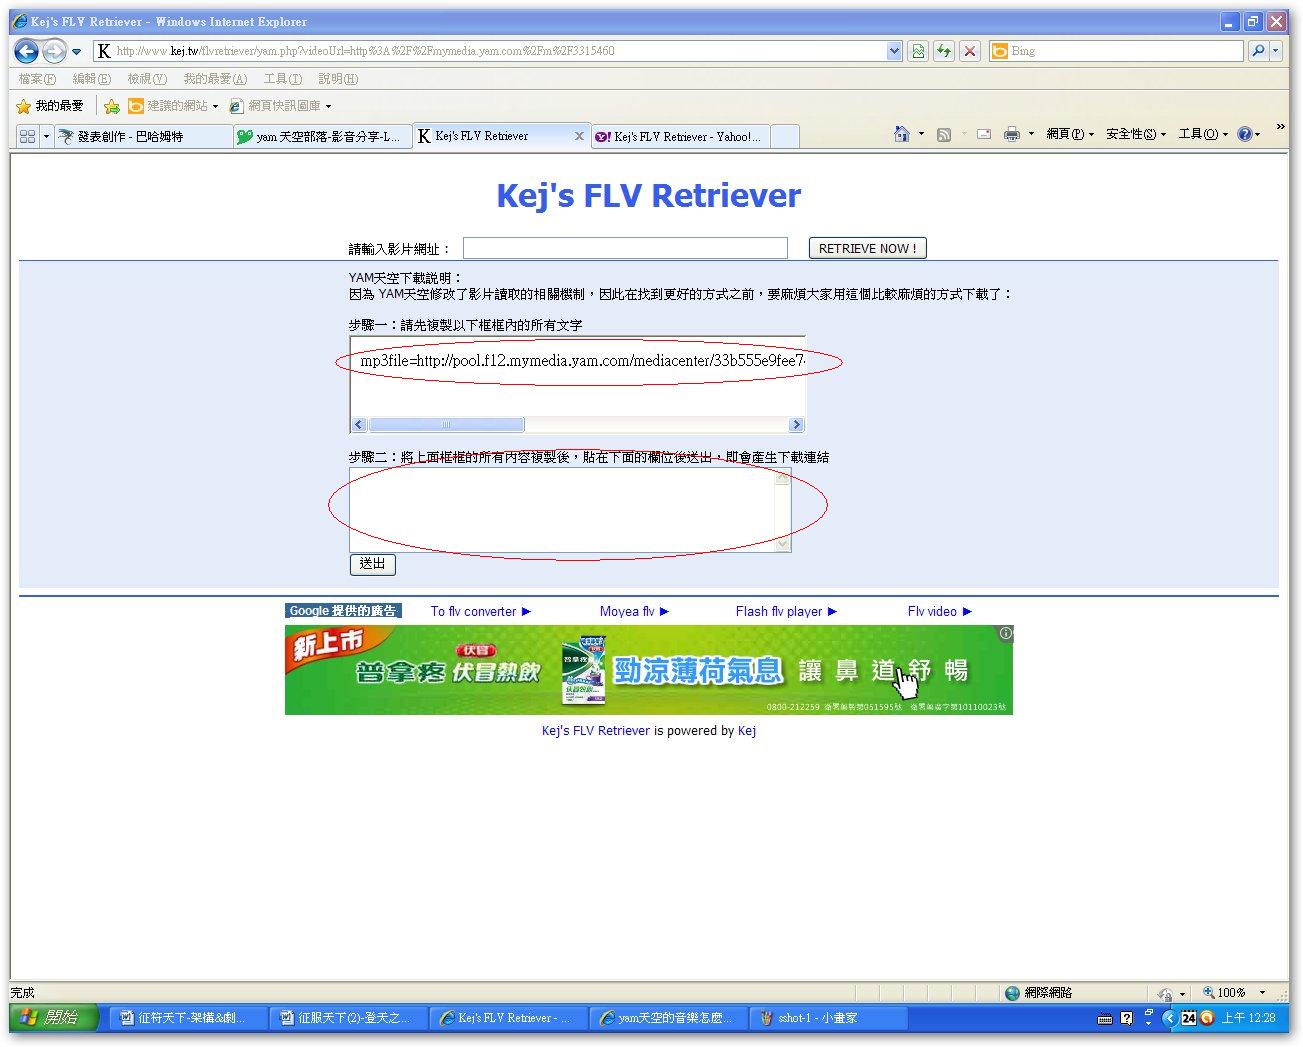Click inside the video URL input field
This screenshot has width=1303, height=1047.
pyautogui.click(x=624, y=248)
